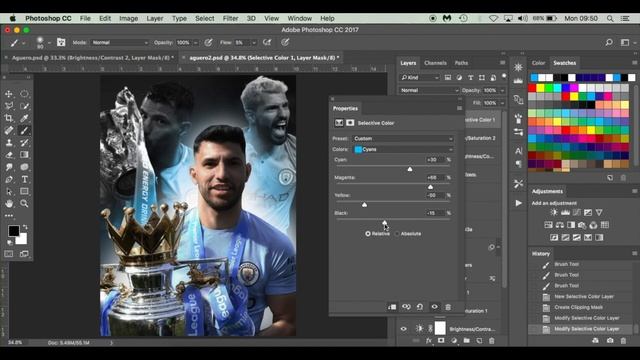Viewport: 640px width, 360px height.
Task: Click view previous state icon in Properties
Action: pyautogui.click(x=406, y=307)
